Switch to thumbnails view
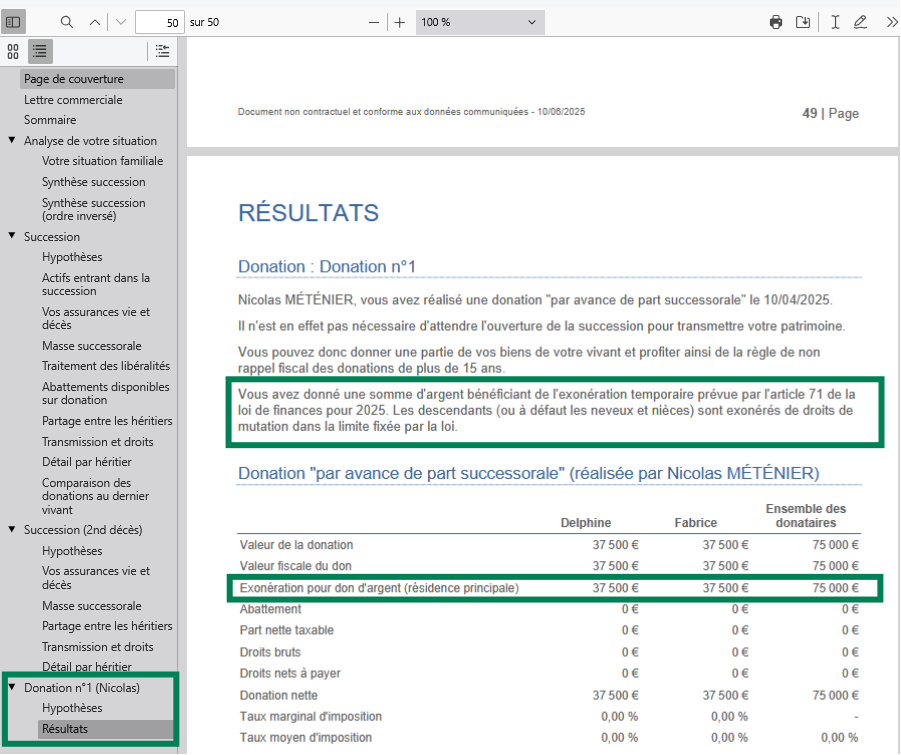 [x=14, y=51]
